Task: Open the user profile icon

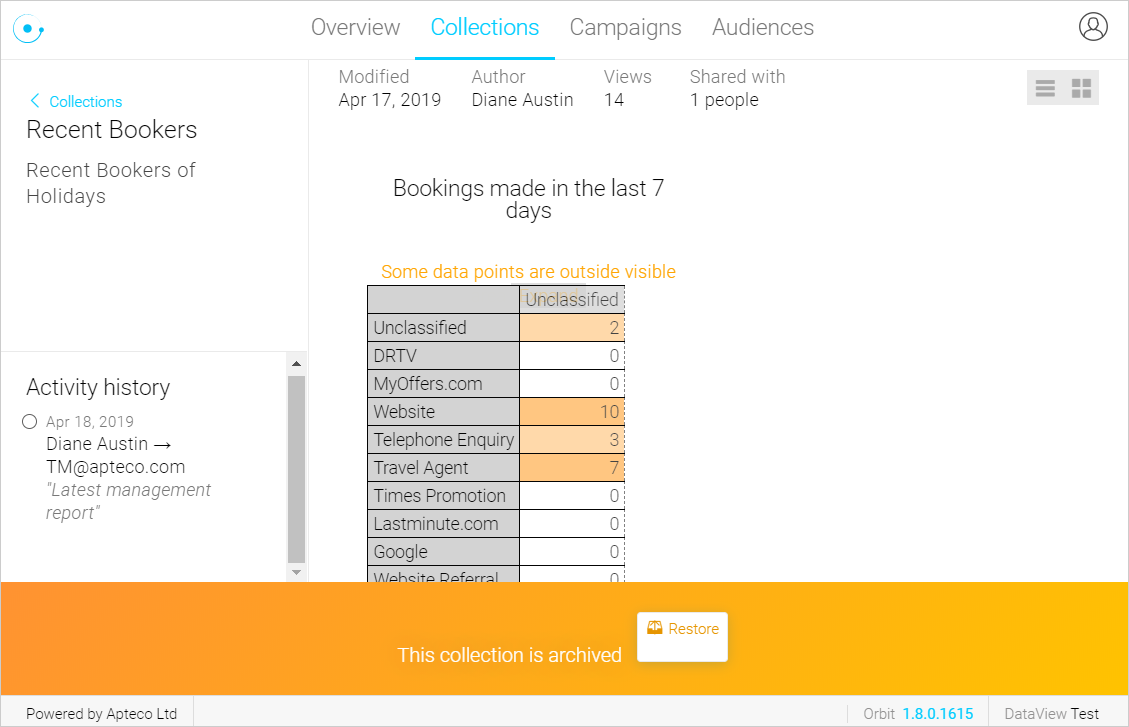Action: pyautogui.click(x=1093, y=27)
